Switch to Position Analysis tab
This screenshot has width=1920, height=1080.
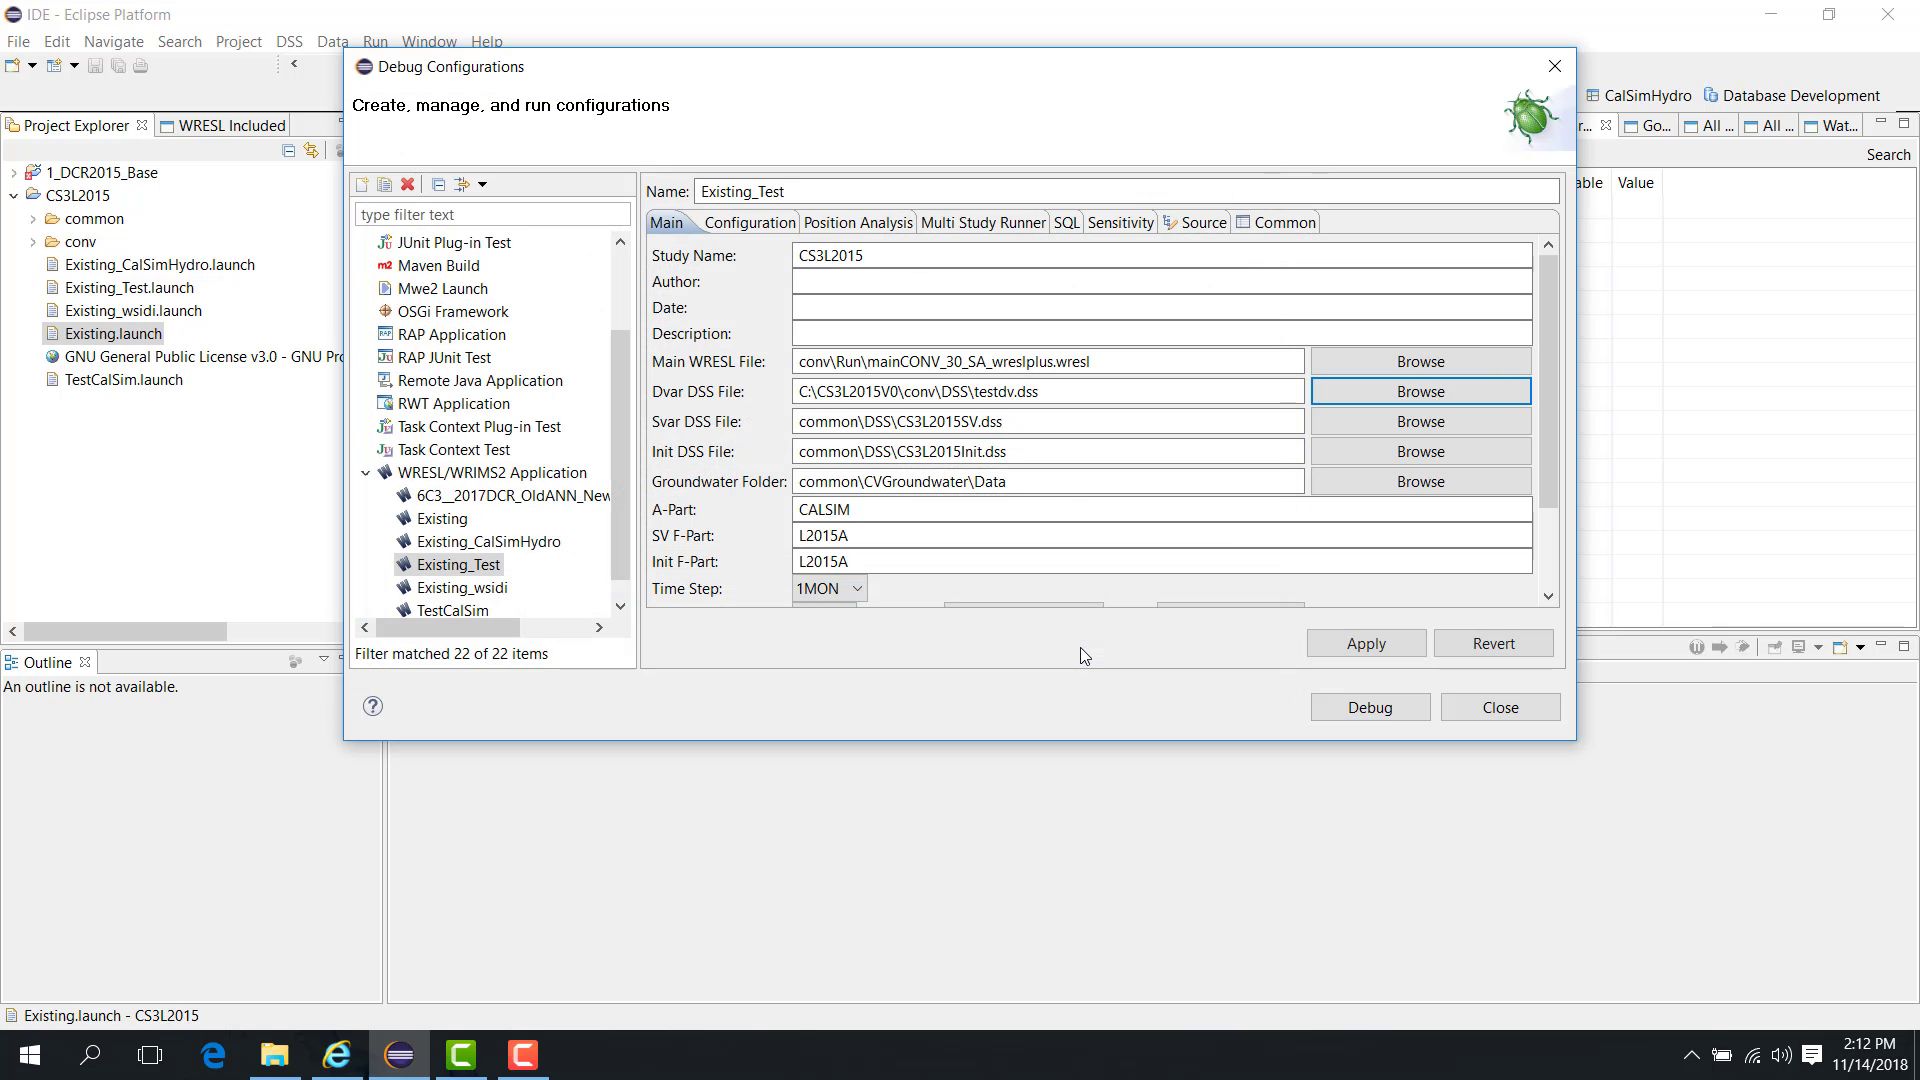coord(858,223)
